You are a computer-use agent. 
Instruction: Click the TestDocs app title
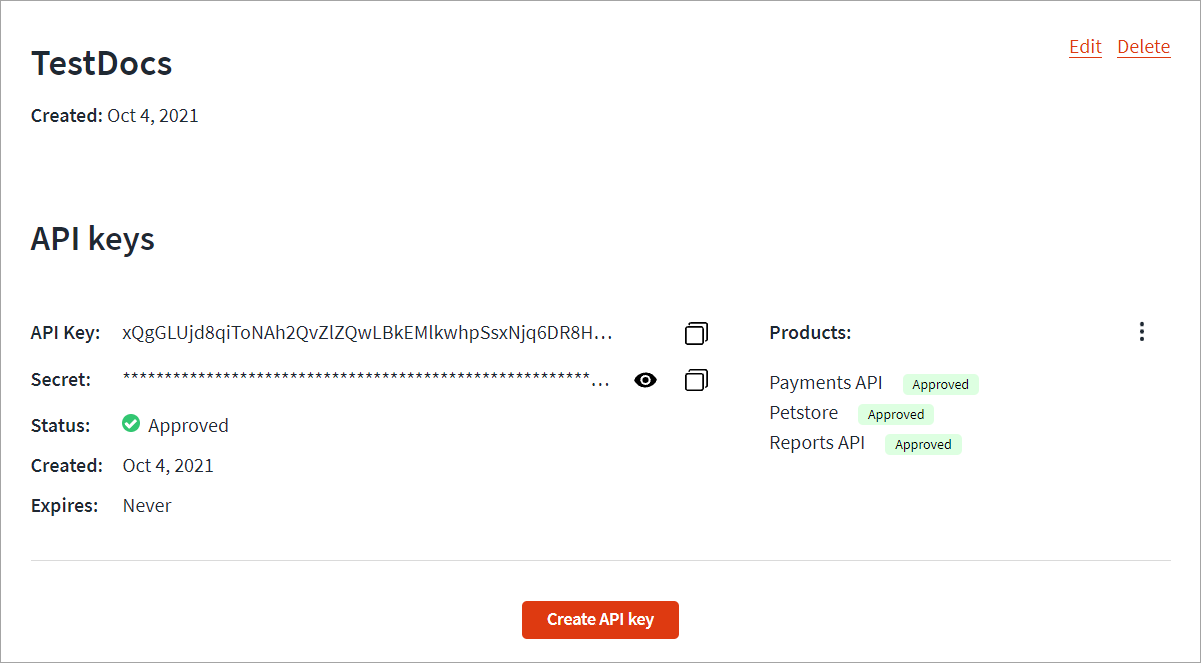click(x=102, y=63)
